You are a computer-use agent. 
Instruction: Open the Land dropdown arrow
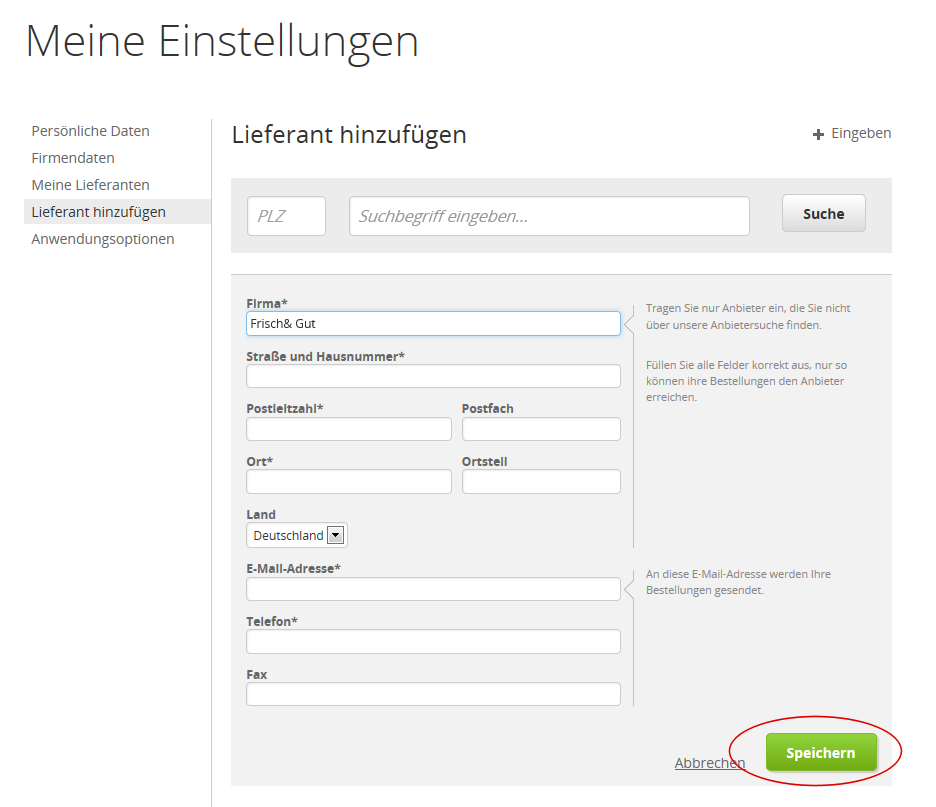pyautogui.click(x=336, y=535)
